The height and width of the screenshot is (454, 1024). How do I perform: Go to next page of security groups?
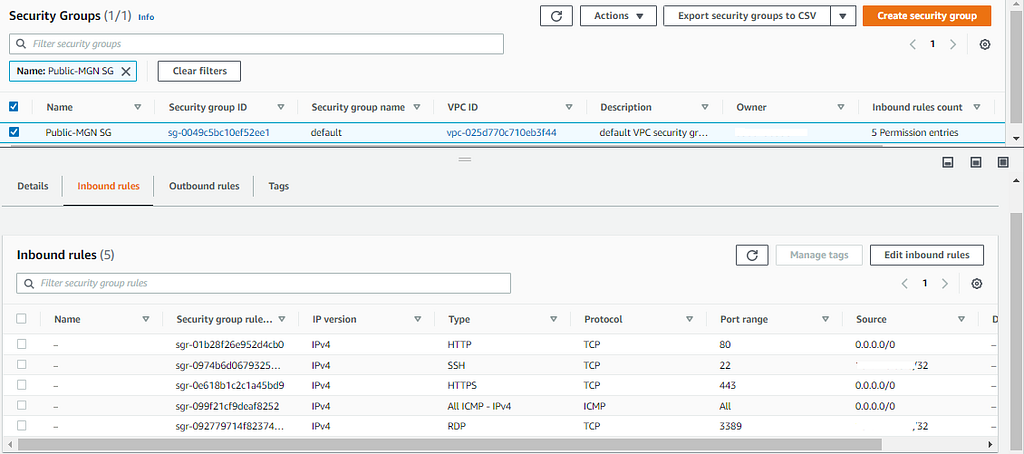tap(953, 44)
